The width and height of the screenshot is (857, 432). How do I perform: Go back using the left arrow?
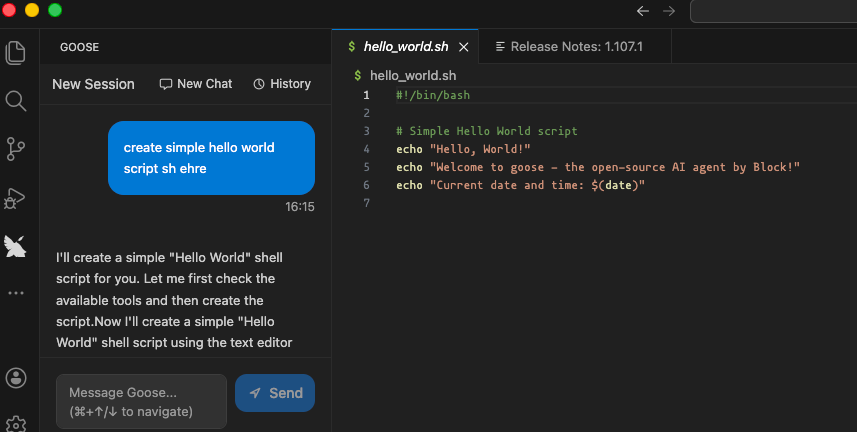click(643, 11)
